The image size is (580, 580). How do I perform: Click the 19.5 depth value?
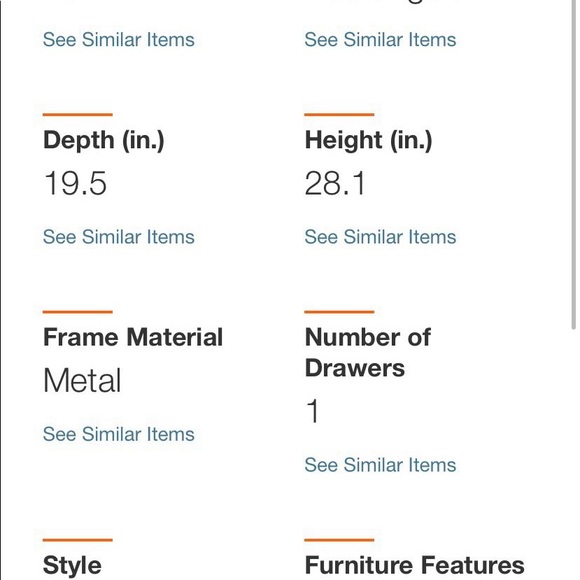75,183
